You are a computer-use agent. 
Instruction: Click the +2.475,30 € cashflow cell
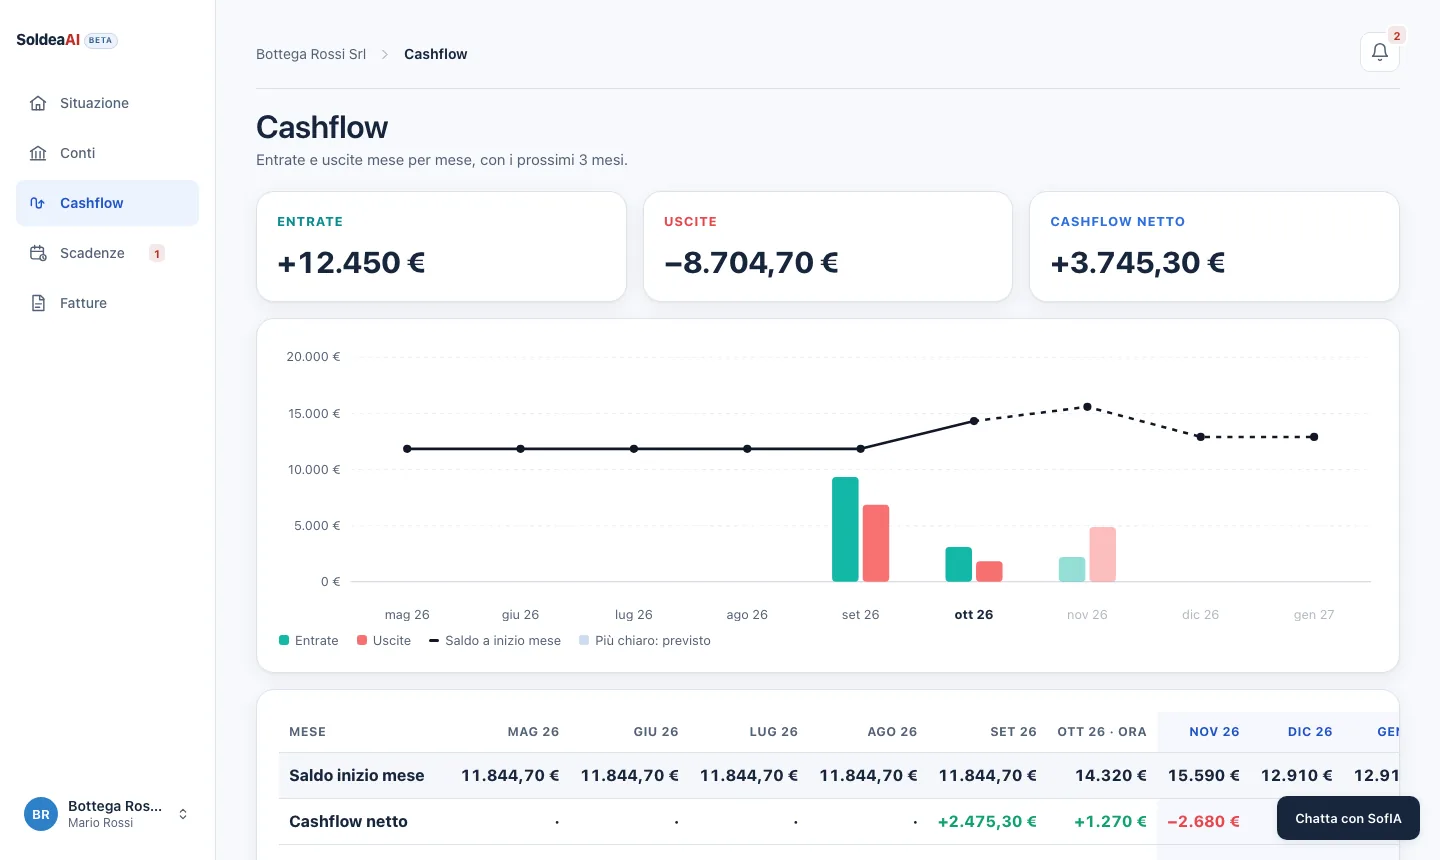click(987, 821)
